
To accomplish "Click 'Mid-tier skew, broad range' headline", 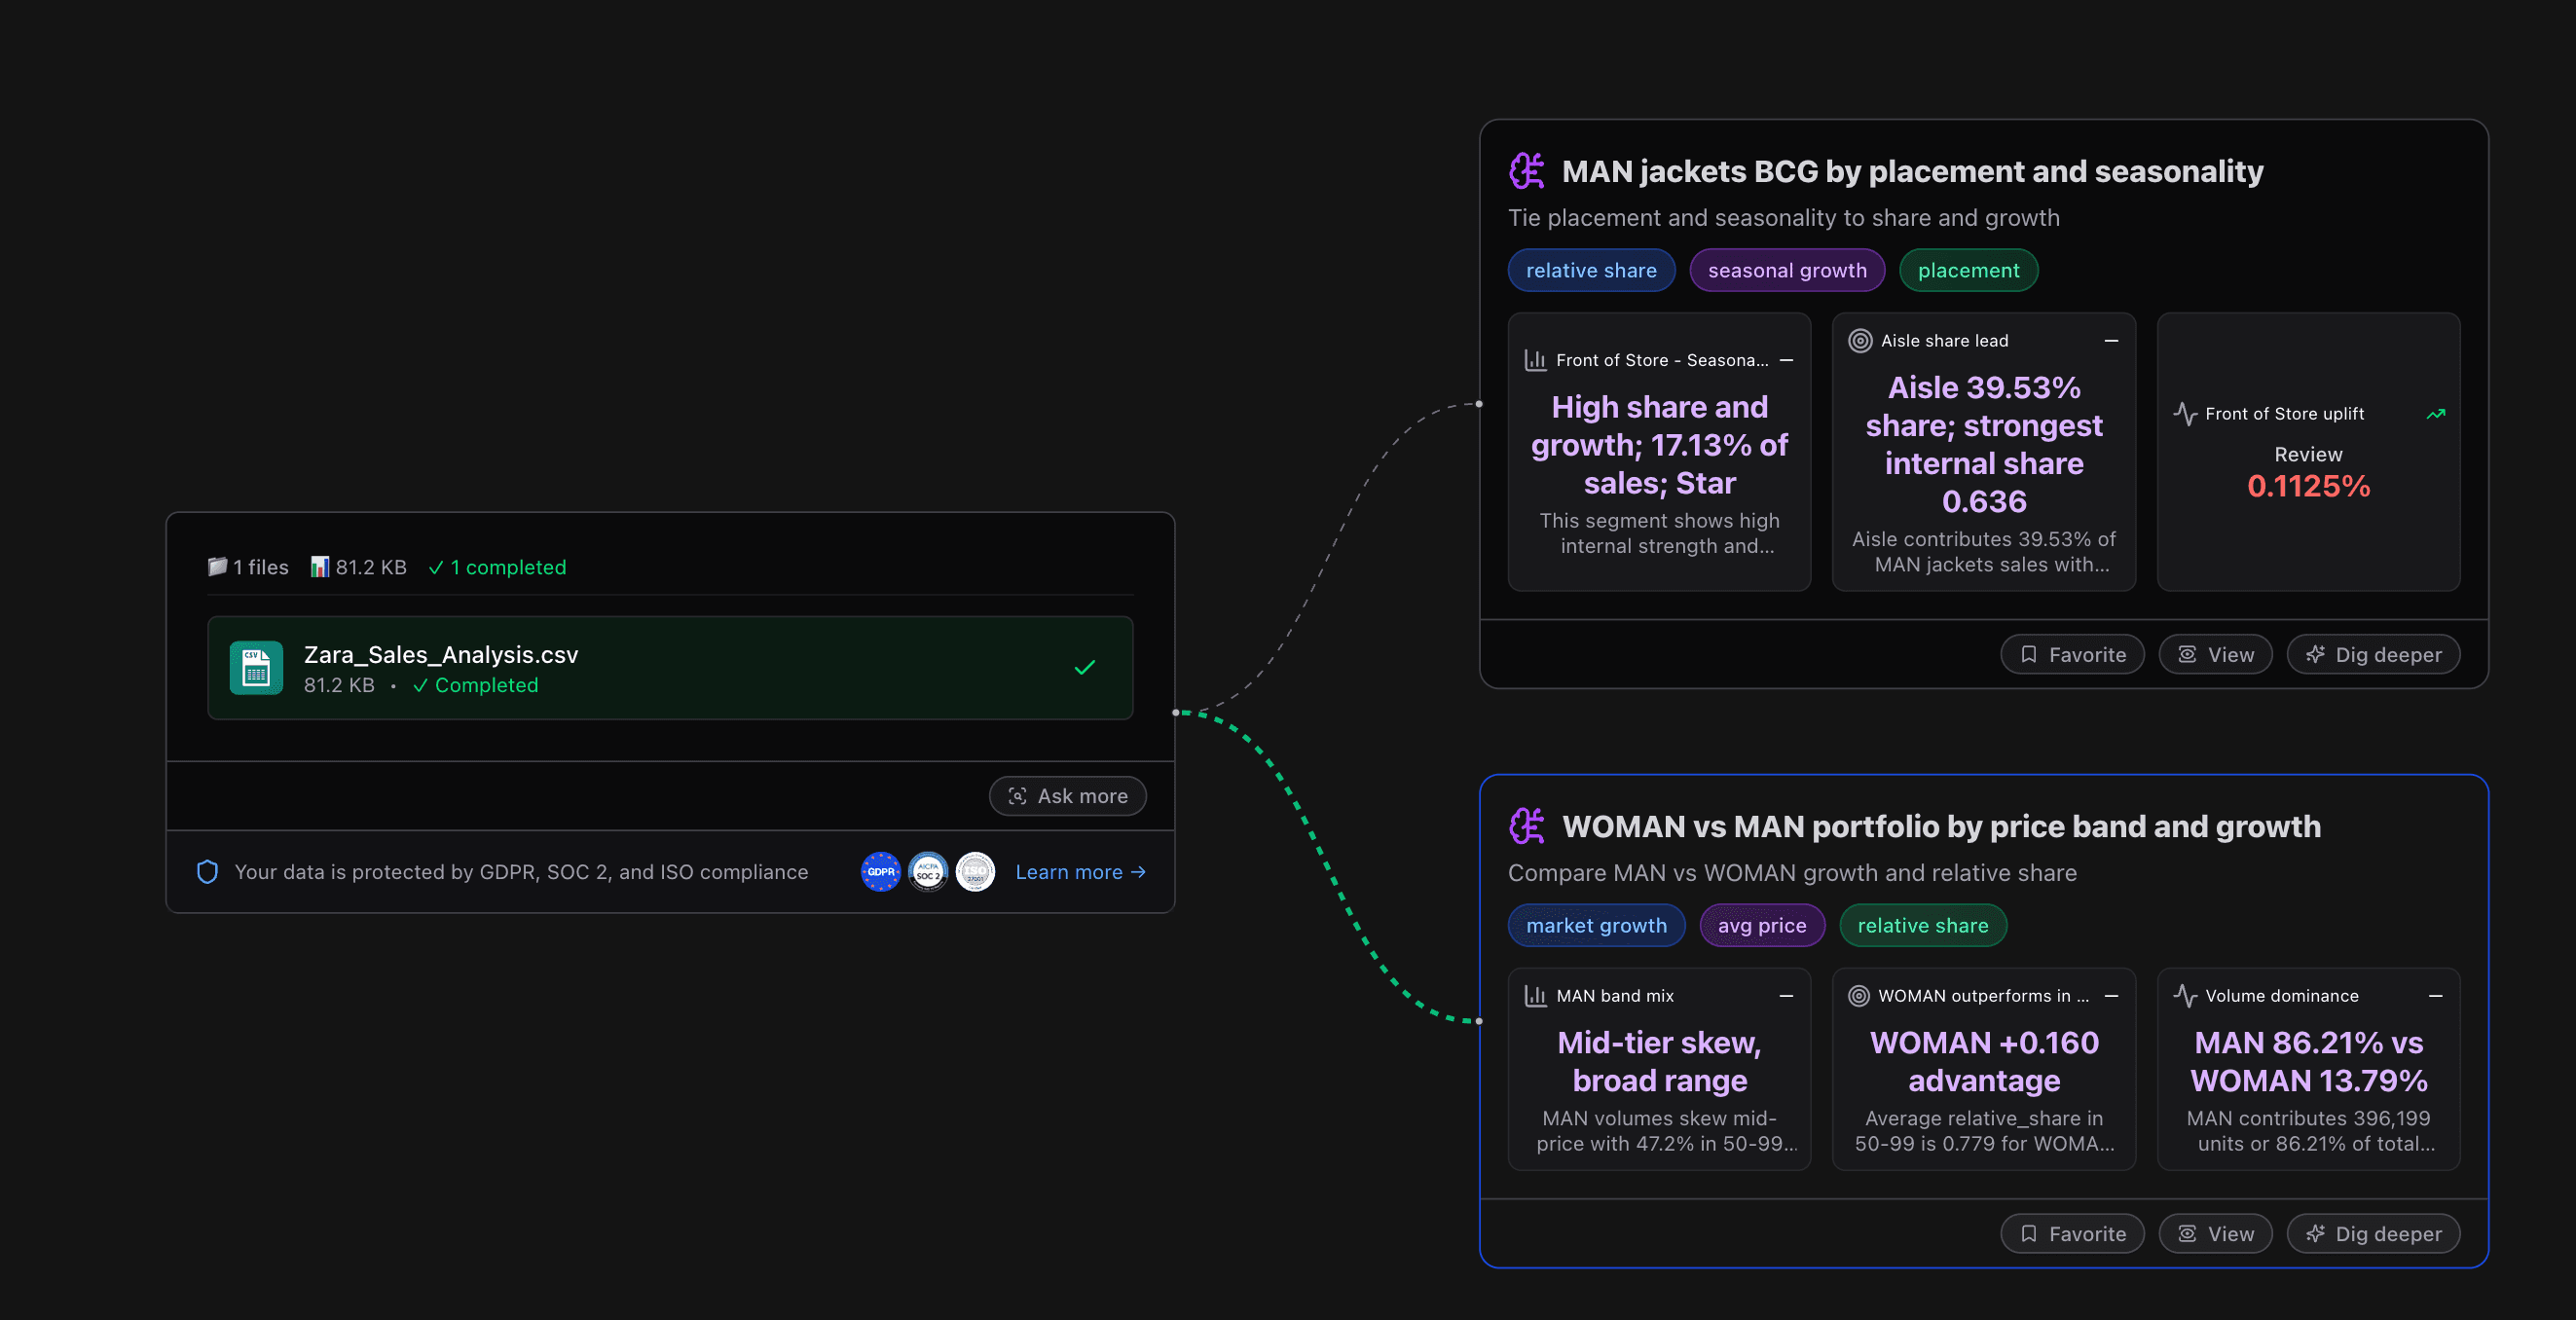I will point(1659,1062).
